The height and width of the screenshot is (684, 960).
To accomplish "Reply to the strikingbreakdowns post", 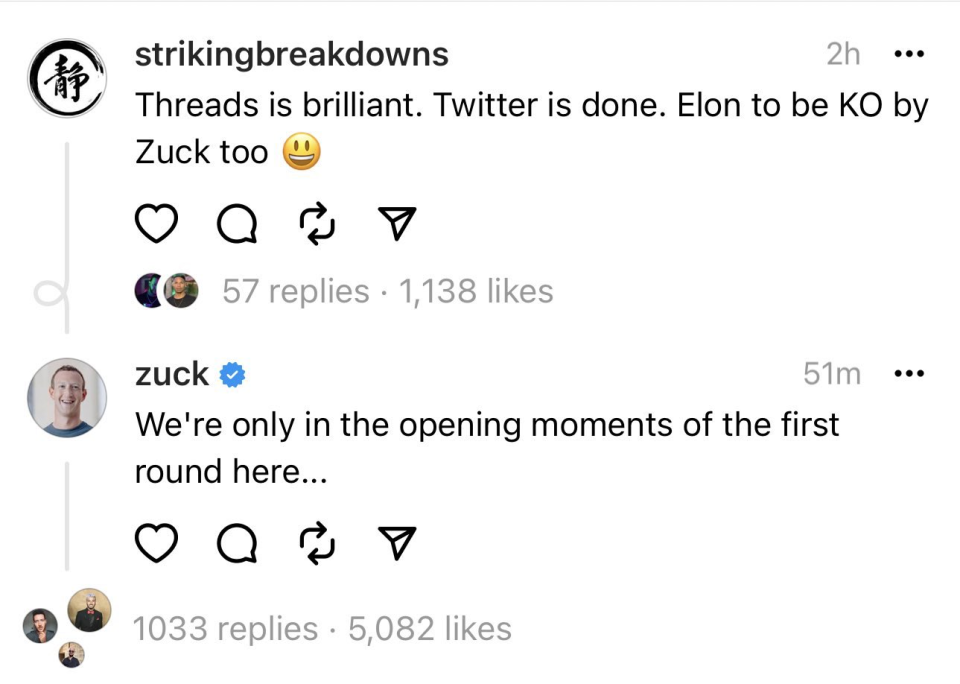I will (x=237, y=225).
